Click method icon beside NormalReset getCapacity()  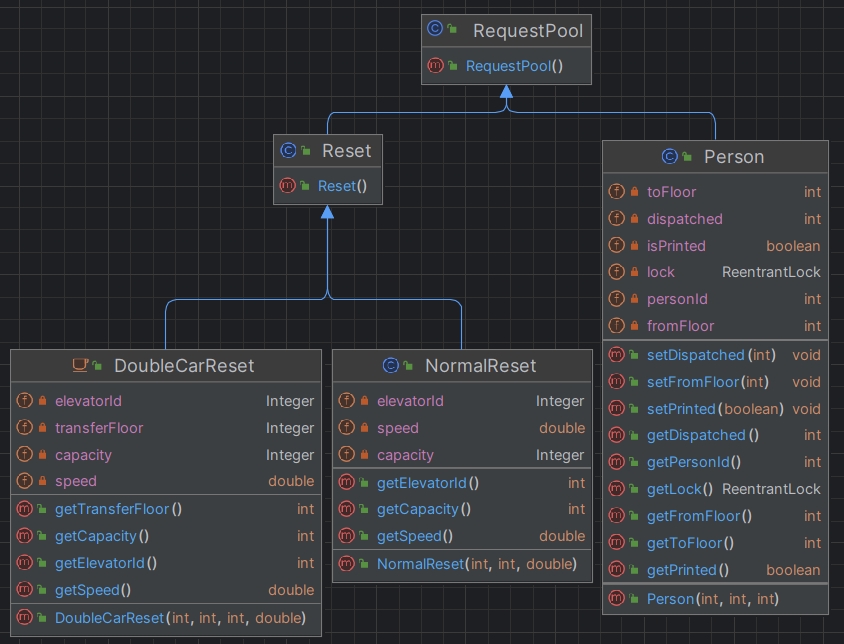coord(346,509)
